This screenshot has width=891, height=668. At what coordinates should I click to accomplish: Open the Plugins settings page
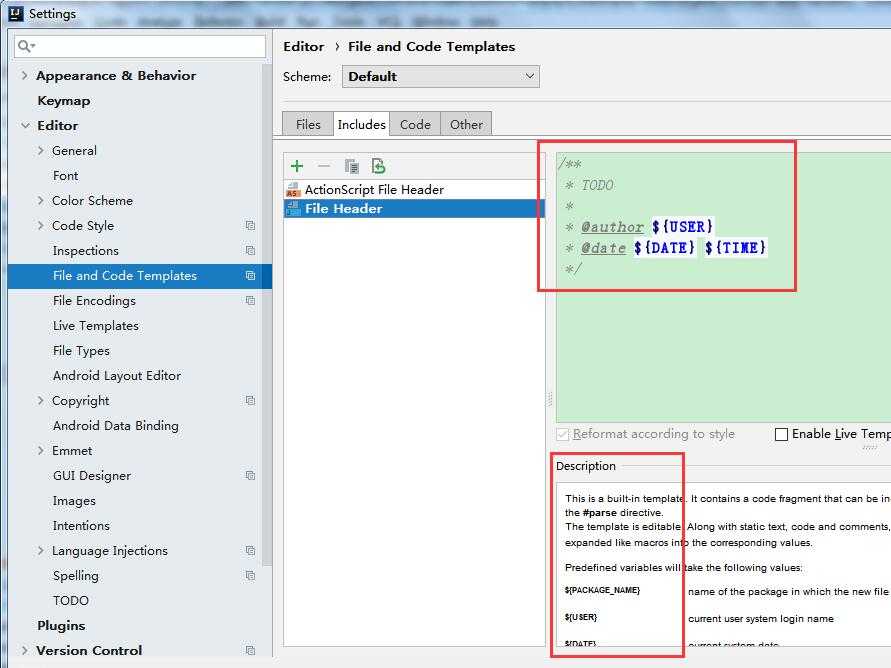click(61, 625)
